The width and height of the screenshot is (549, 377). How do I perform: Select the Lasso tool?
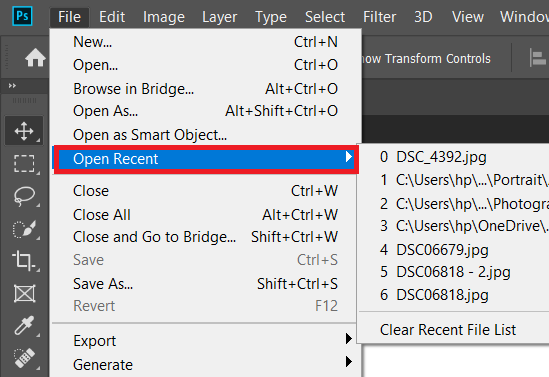[x=24, y=196]
